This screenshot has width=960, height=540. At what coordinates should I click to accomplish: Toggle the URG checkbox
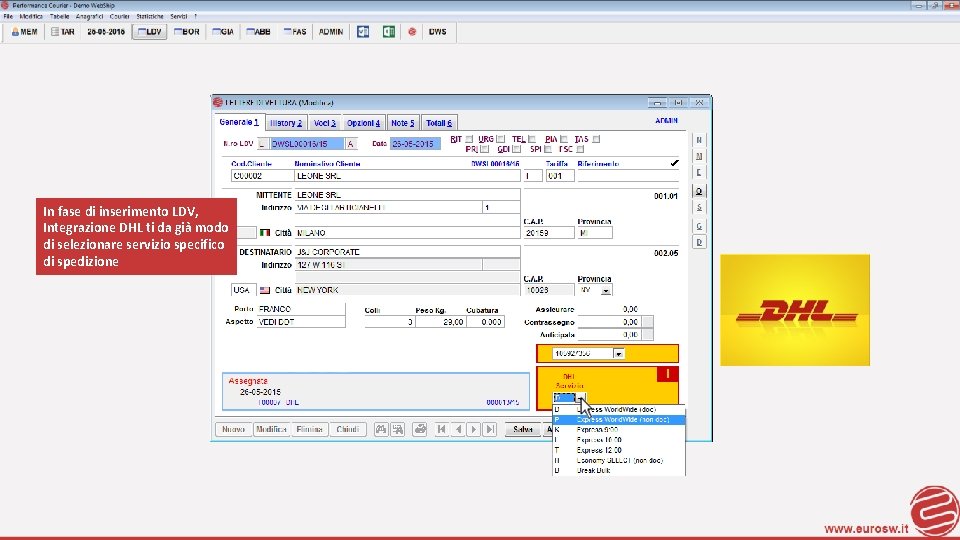pyautogui.click(x=501, y=140)
